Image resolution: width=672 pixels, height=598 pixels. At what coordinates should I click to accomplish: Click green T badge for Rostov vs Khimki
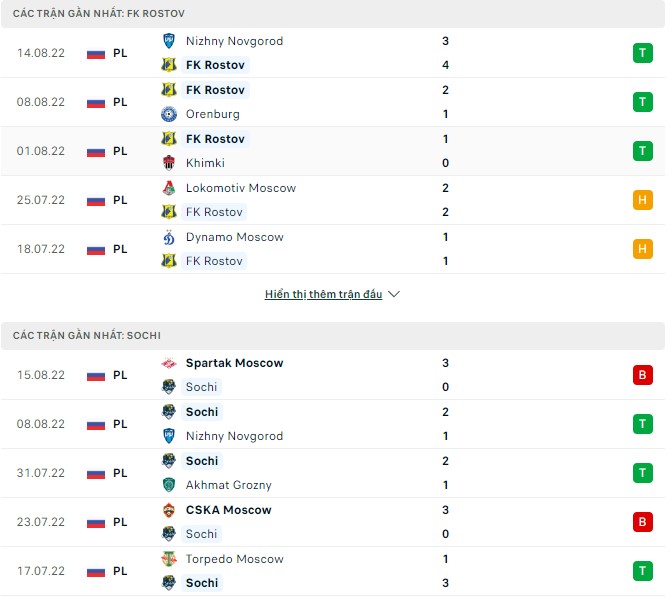click(x=642, y=151)
